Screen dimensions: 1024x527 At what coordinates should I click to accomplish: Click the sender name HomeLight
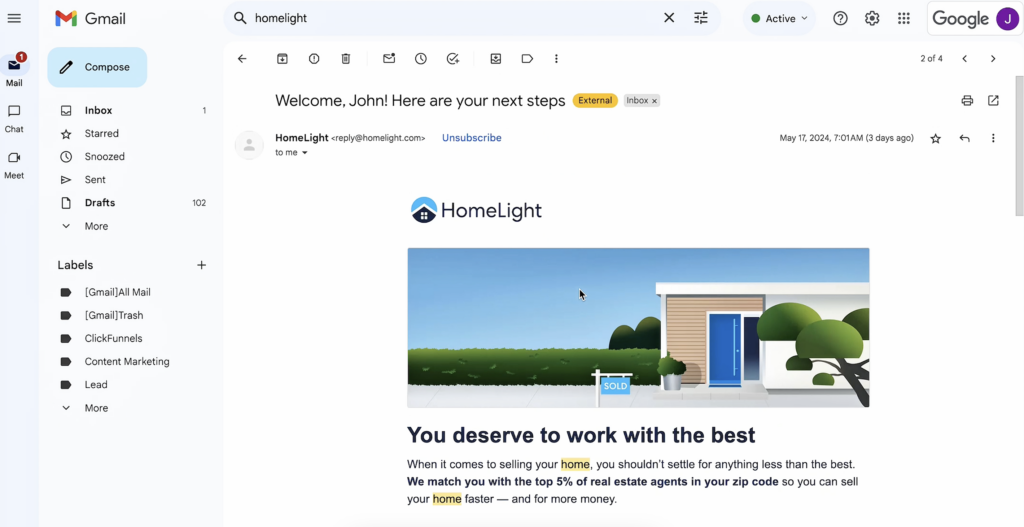pyautogui.click(x=302, y=138)
